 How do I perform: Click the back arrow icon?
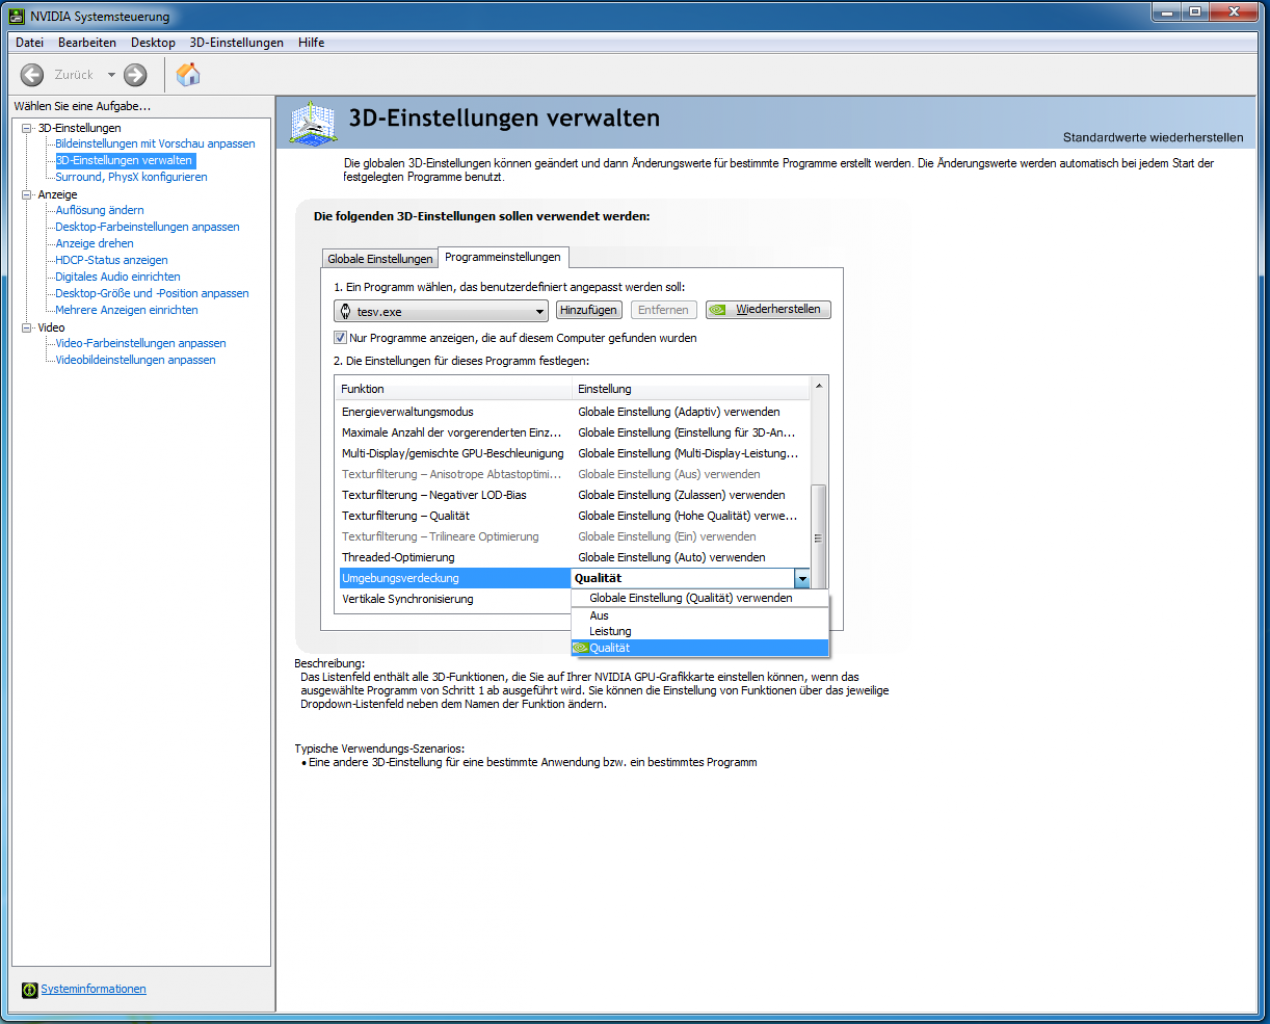(x=32, y=75)
